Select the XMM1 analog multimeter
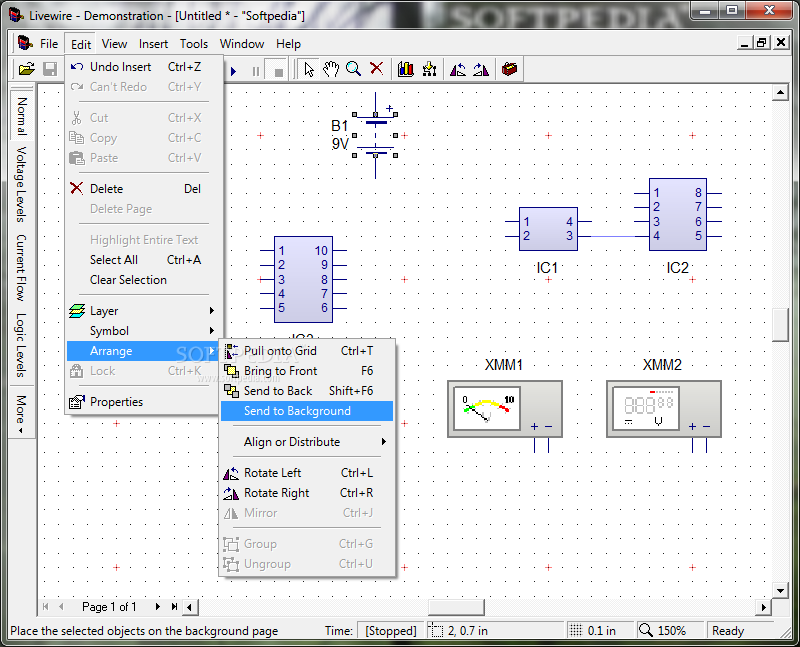Image resolution: width=800 pixels, height=647 pixels. click(x=505, y=409)
